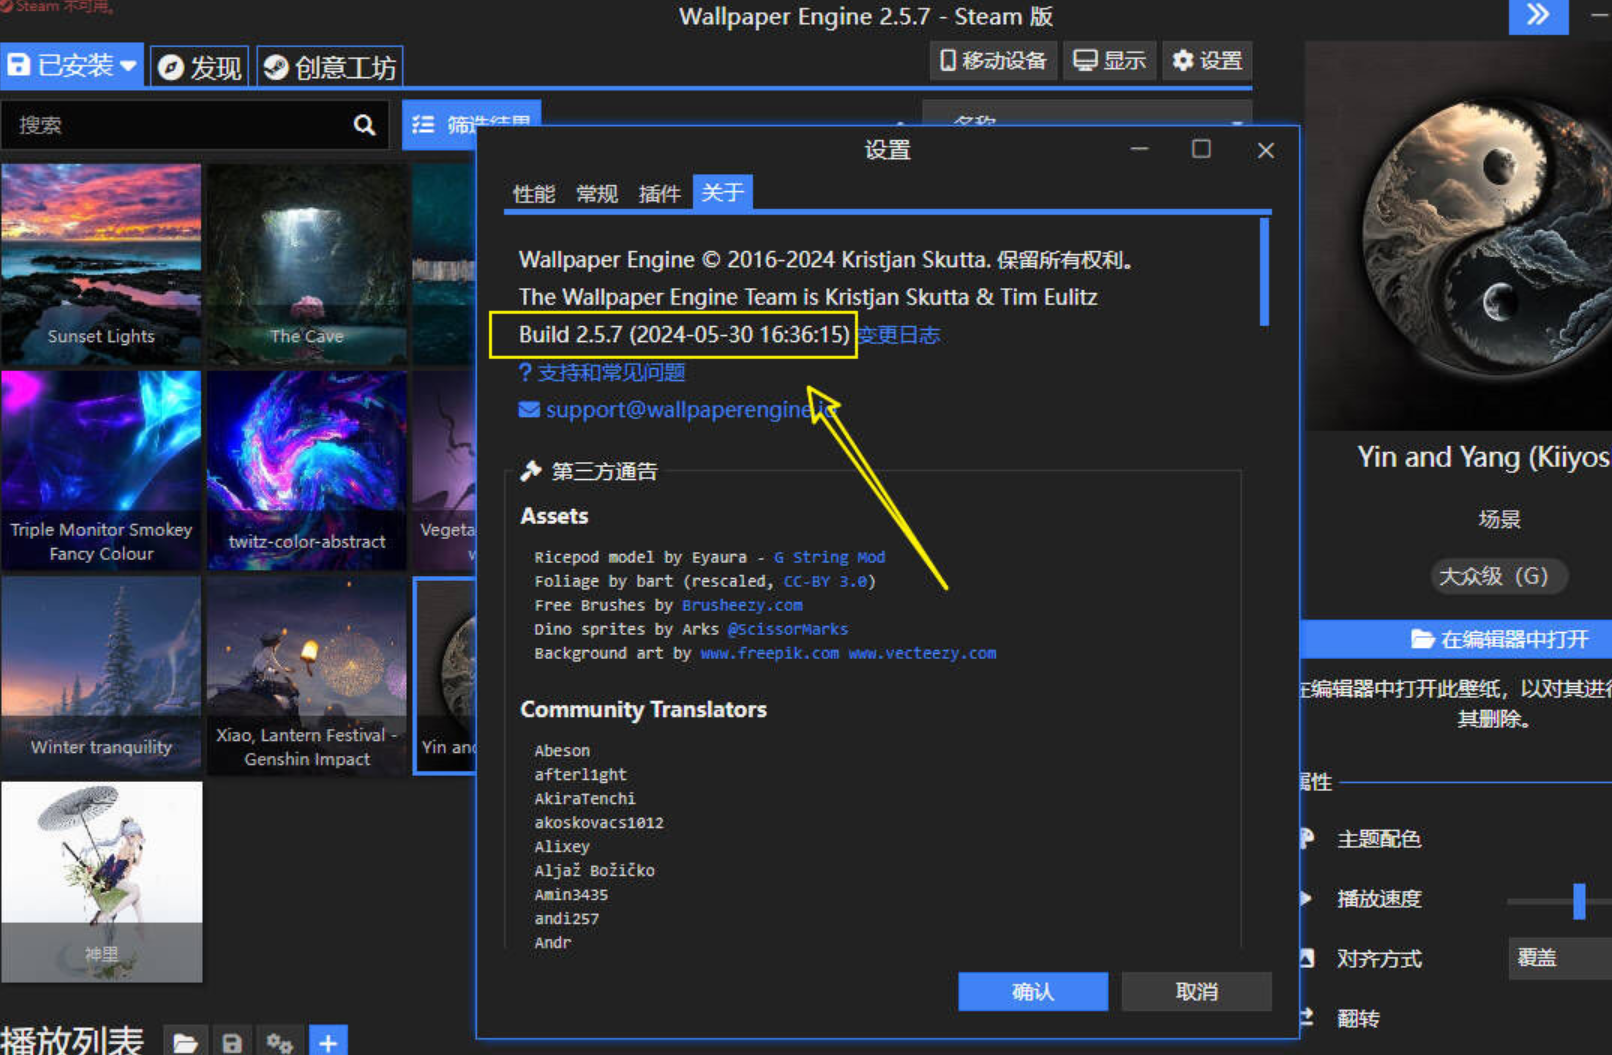Viewport: 1612px width, 1055px height.
Task: Minimize the Wallpaper Engine main window
Action: (x=1599, y=15)
